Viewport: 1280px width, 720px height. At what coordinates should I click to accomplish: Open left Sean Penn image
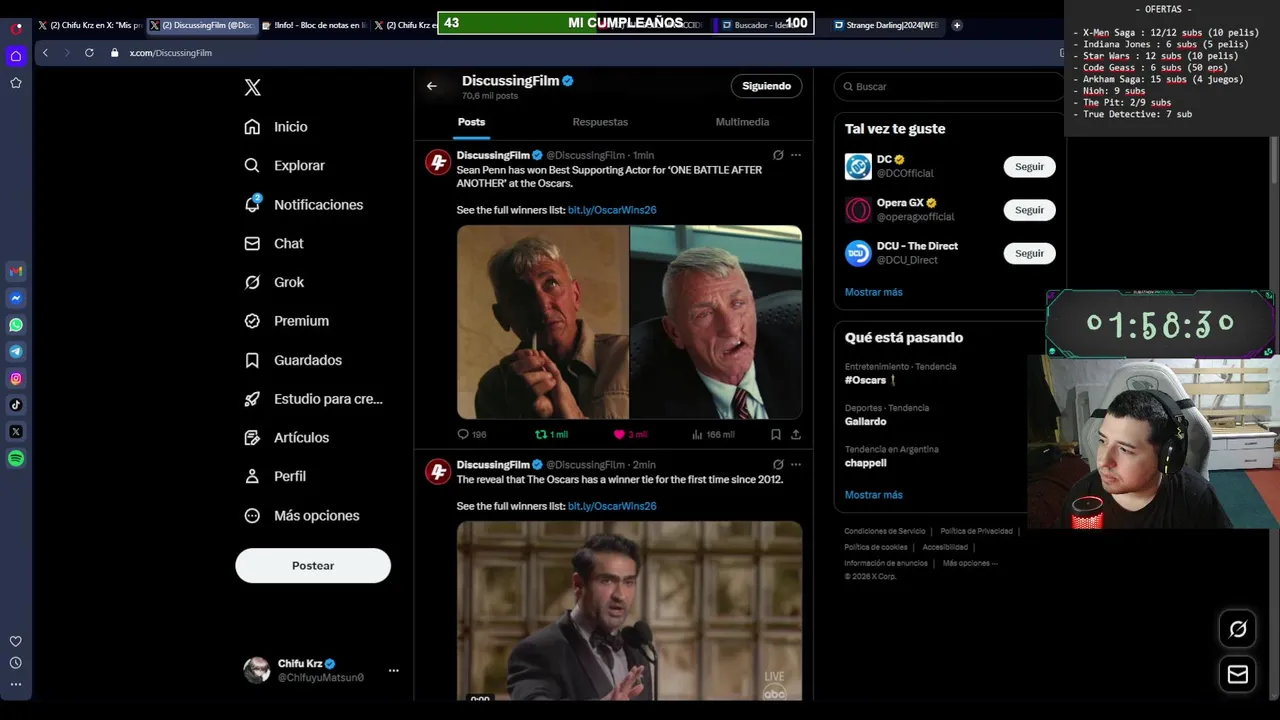click(x=543, y=322)
